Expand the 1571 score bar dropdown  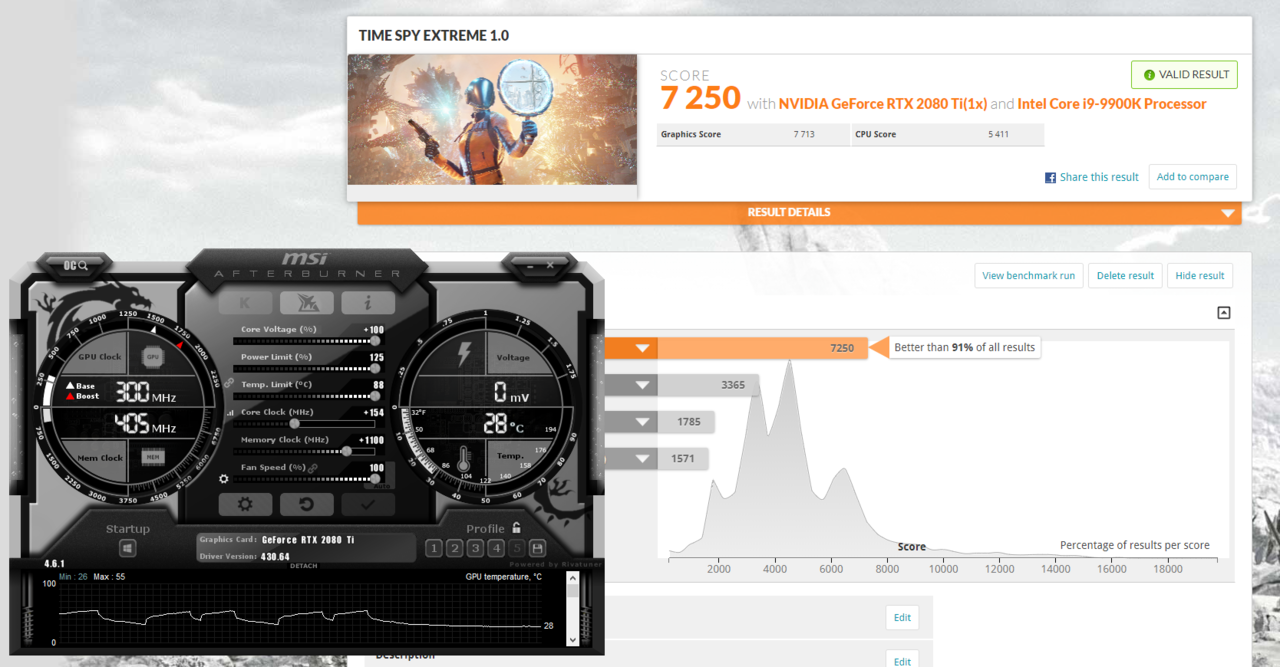click(x=643, y=459)
